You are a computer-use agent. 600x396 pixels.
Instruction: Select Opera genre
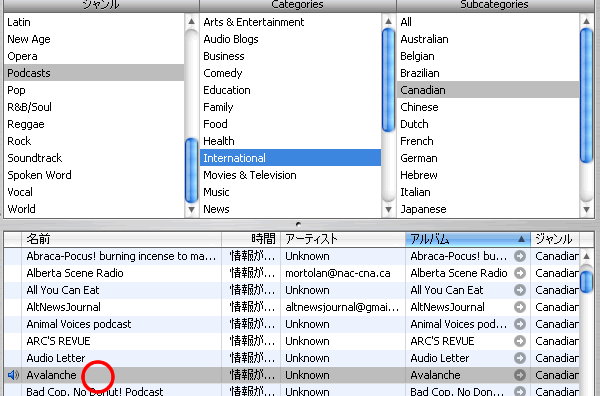[94, 56]
